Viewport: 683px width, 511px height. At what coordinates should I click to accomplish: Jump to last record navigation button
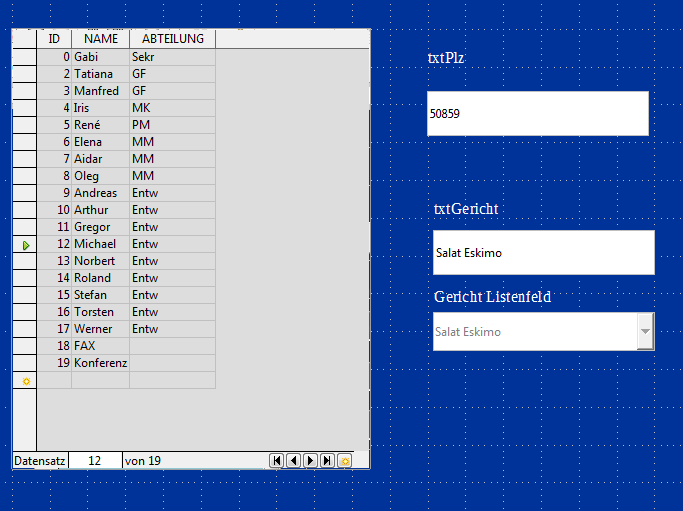[x=328, y=460]
